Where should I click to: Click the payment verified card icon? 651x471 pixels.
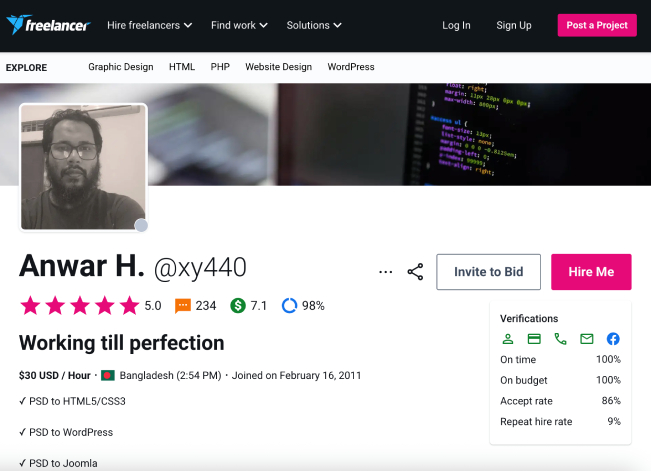pos(534,339)
